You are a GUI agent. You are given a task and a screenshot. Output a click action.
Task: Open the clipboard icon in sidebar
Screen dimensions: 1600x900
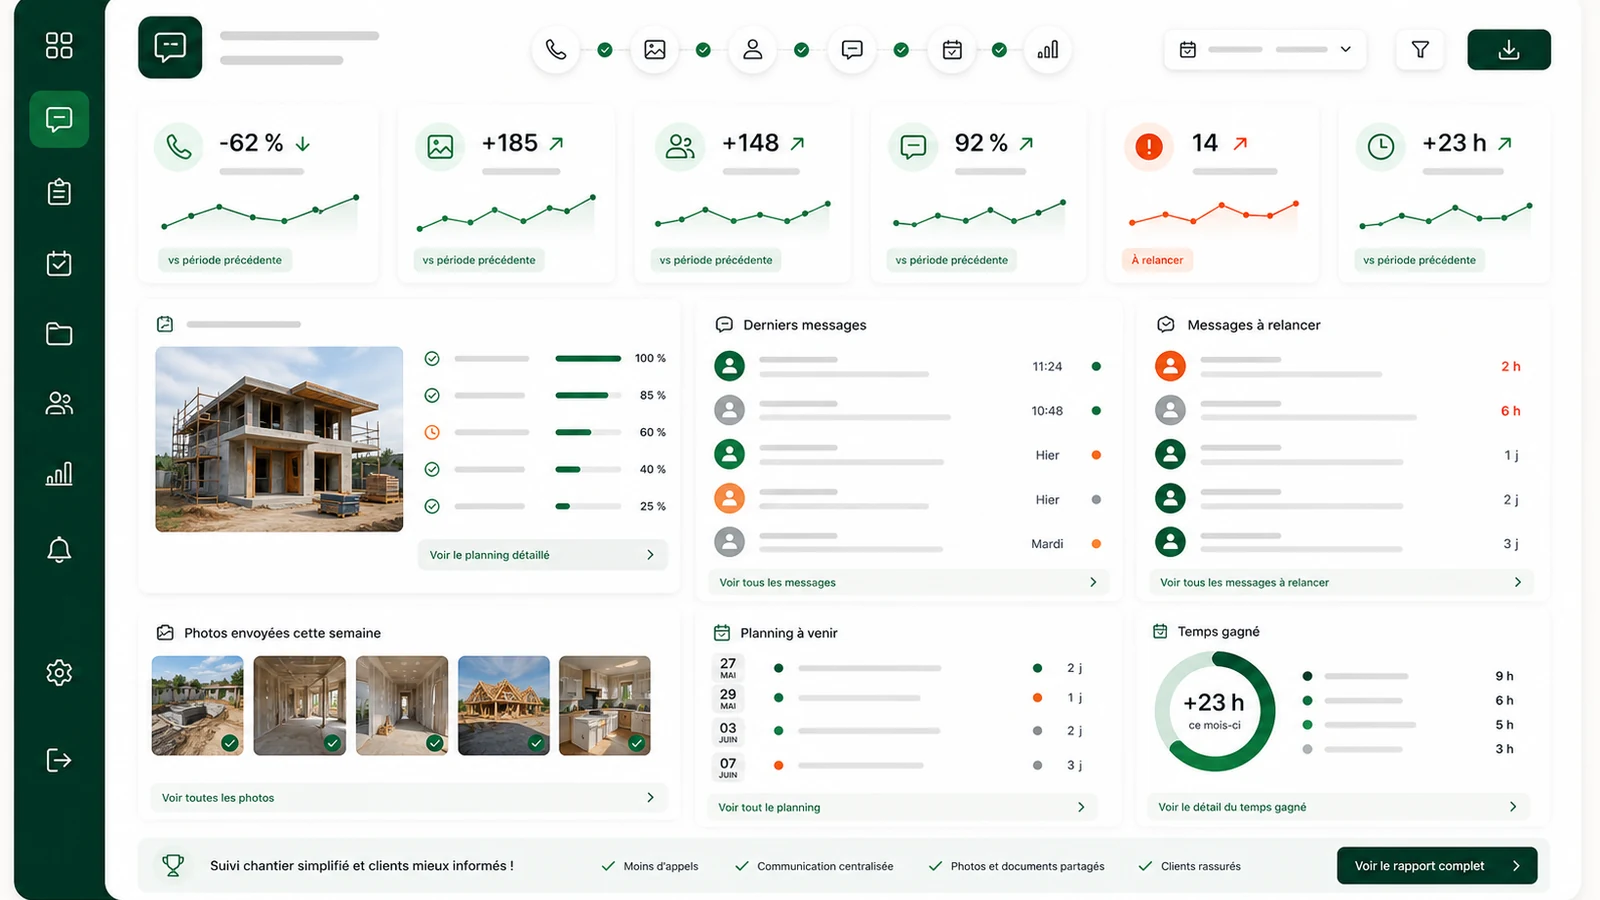[x=59, y=192]
